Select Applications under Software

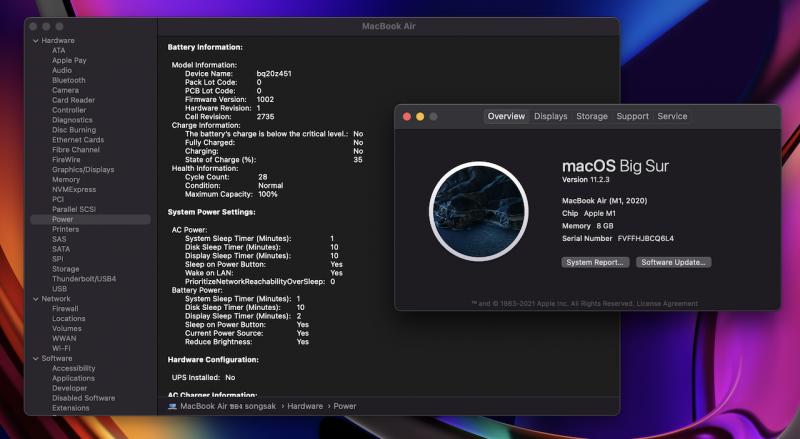click(73, 378)
